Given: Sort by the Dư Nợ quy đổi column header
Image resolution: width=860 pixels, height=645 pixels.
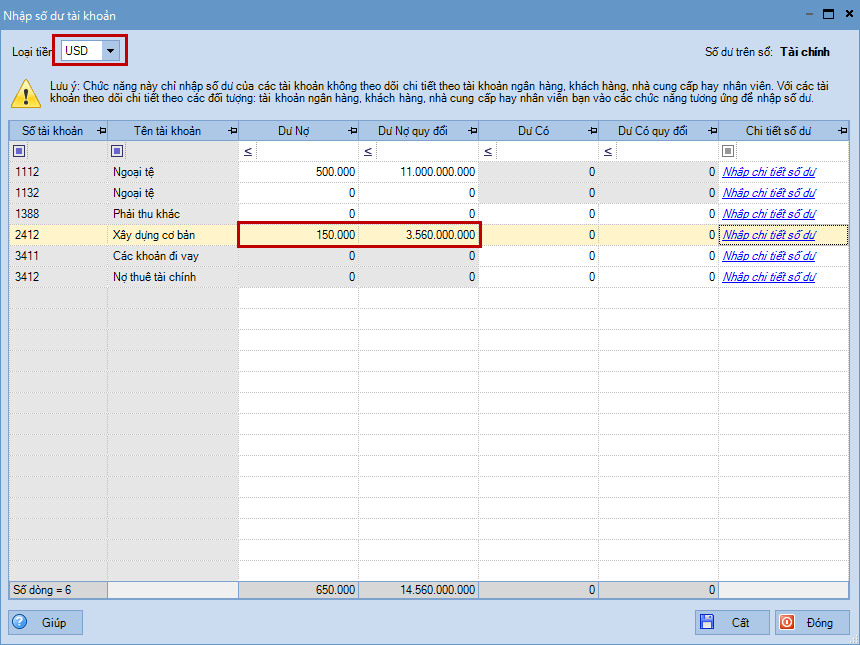Looking at the screenshot, I should pyautogui.click(x=412, y=131).
